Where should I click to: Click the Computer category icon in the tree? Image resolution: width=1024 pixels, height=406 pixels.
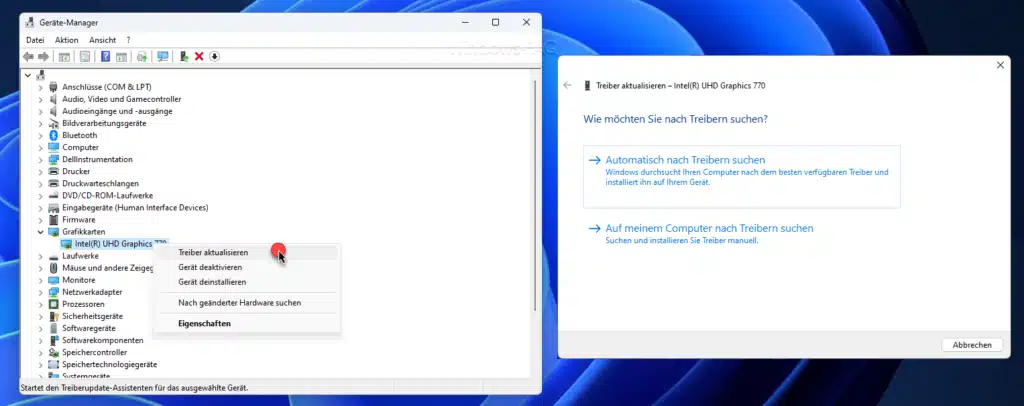[54, 148]
